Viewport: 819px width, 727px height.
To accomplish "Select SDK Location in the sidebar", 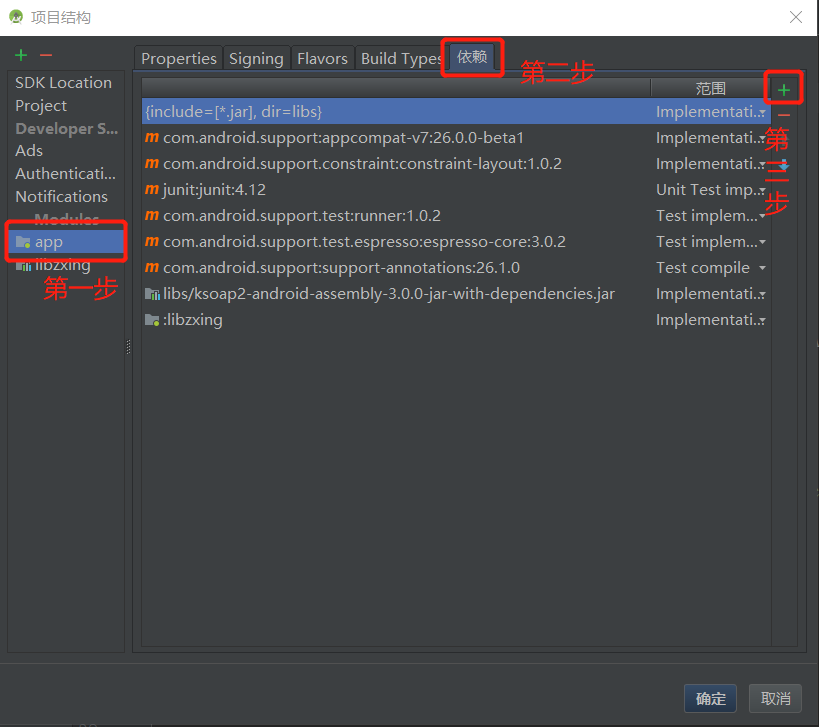I will coord(64,83).
